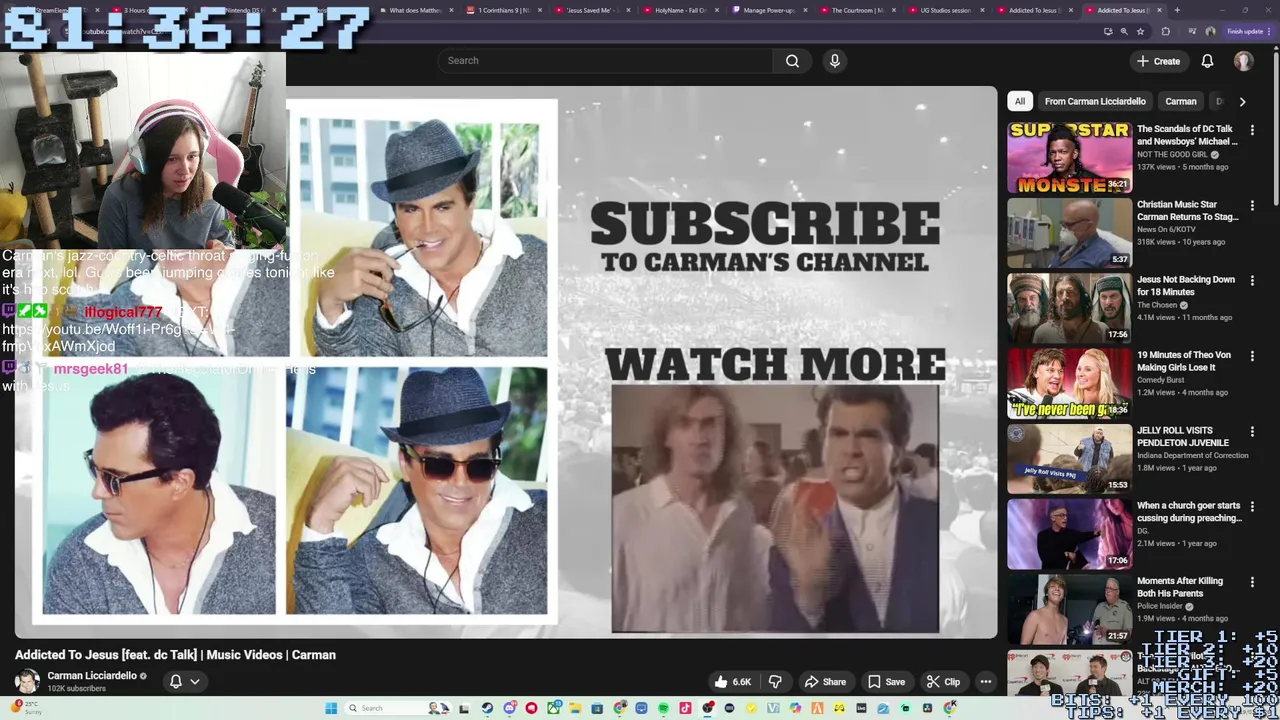Open the Chrome extensions puzzle icon
1280x720 pixels.
click(1165, 31)
